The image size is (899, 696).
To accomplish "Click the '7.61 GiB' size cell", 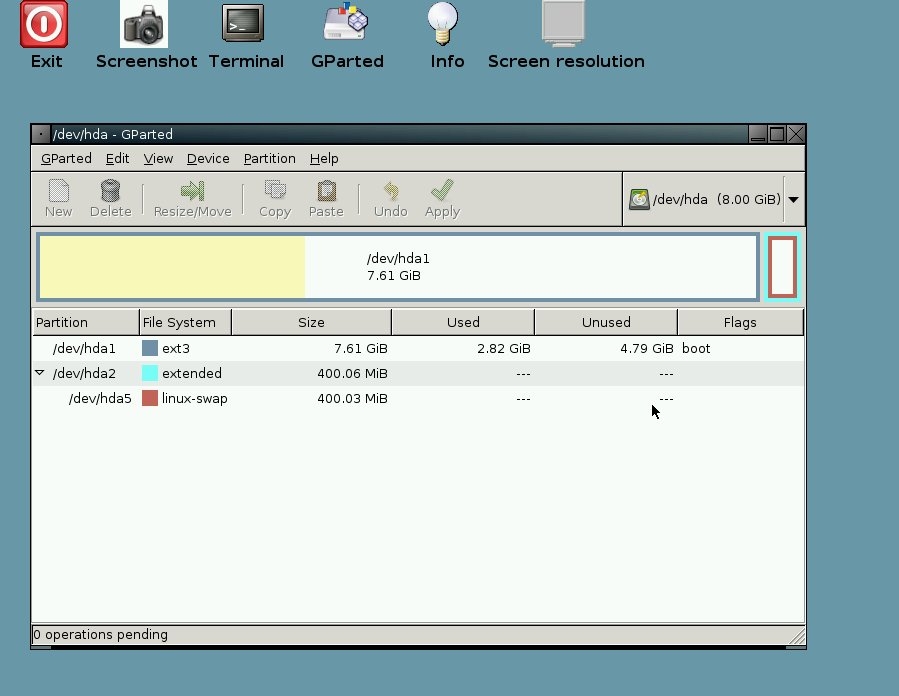I will [361, 349].
